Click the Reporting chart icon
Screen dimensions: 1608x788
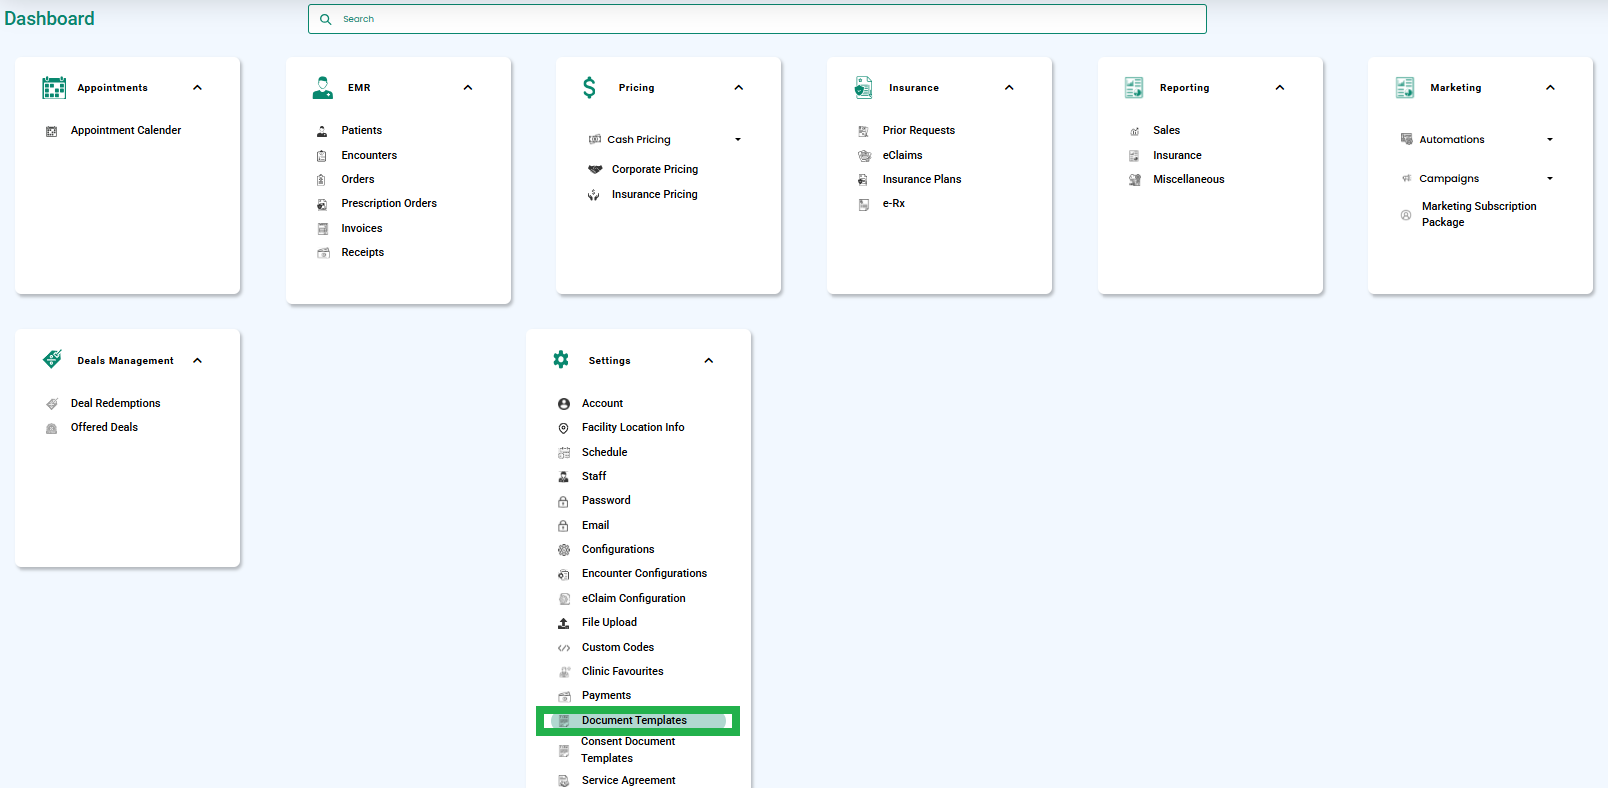pos(1134,88)
